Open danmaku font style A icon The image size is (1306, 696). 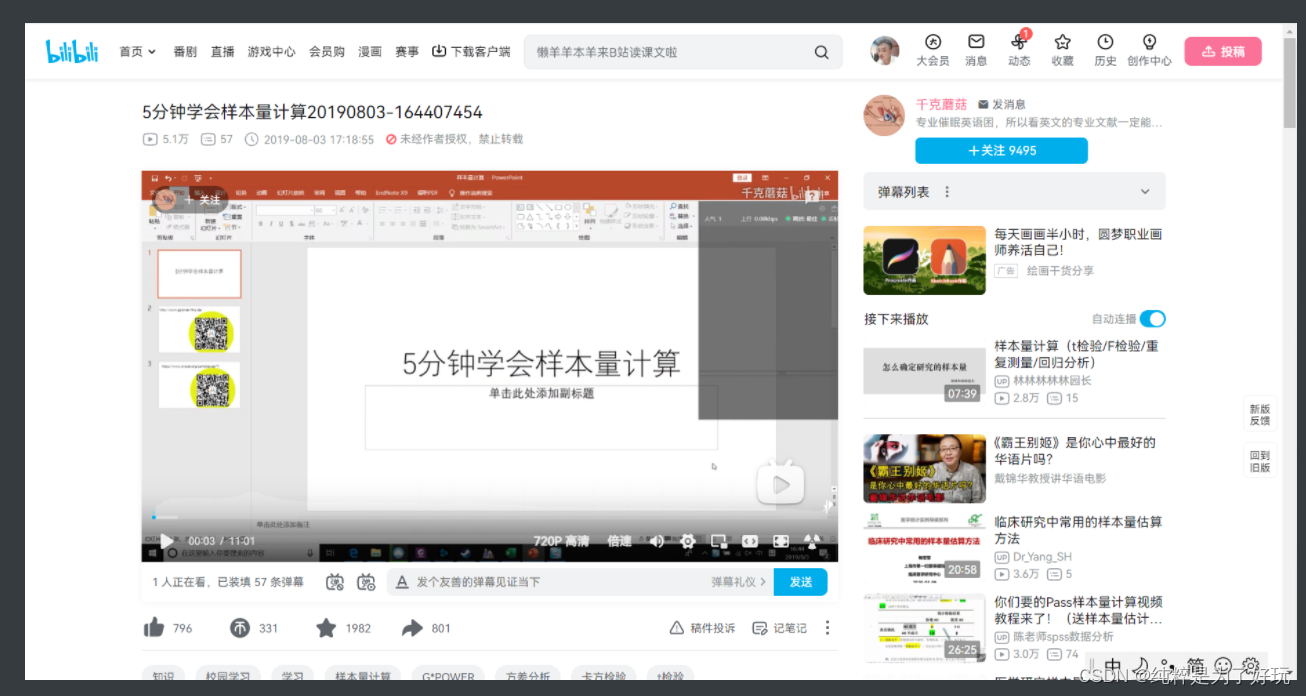402,582
